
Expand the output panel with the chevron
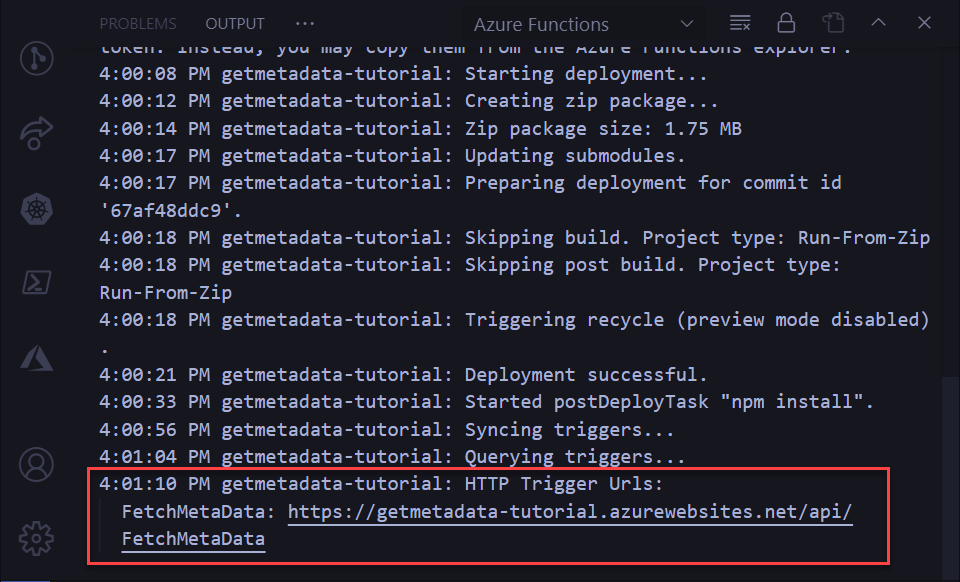pyautogui.click(x=877, y=23)
